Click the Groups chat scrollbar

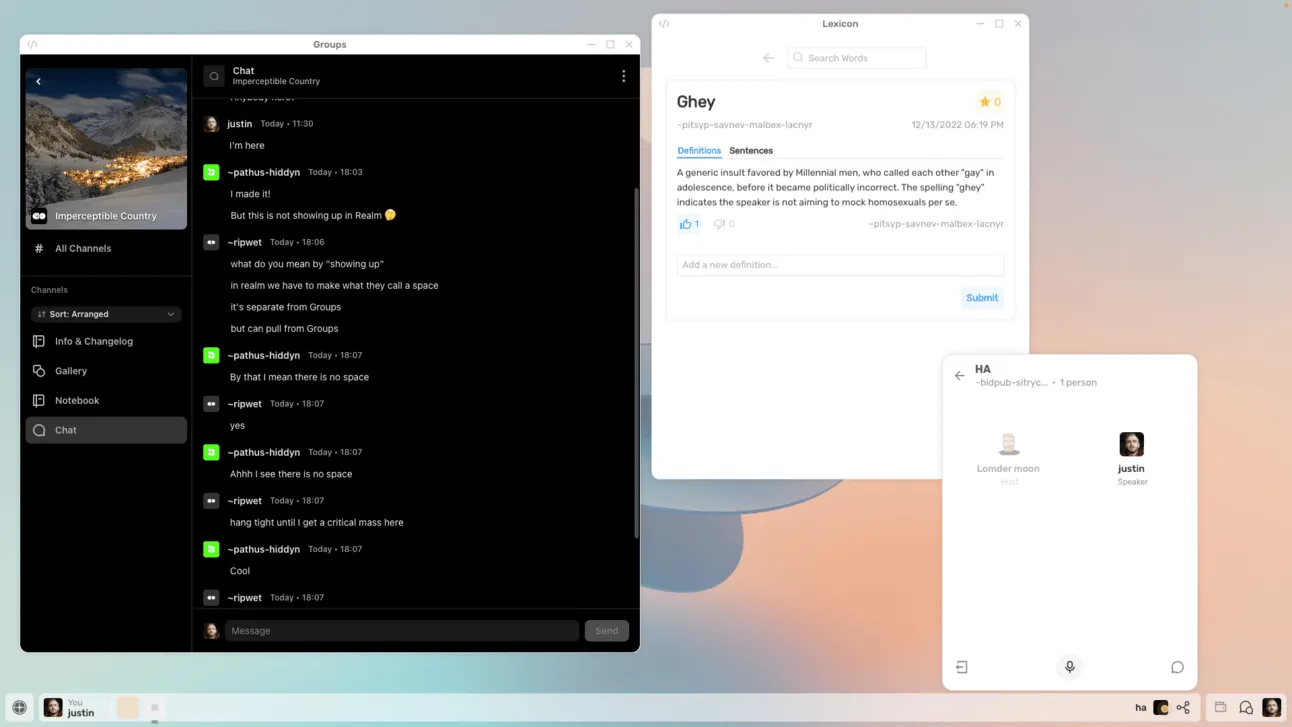tap(636, 362)
